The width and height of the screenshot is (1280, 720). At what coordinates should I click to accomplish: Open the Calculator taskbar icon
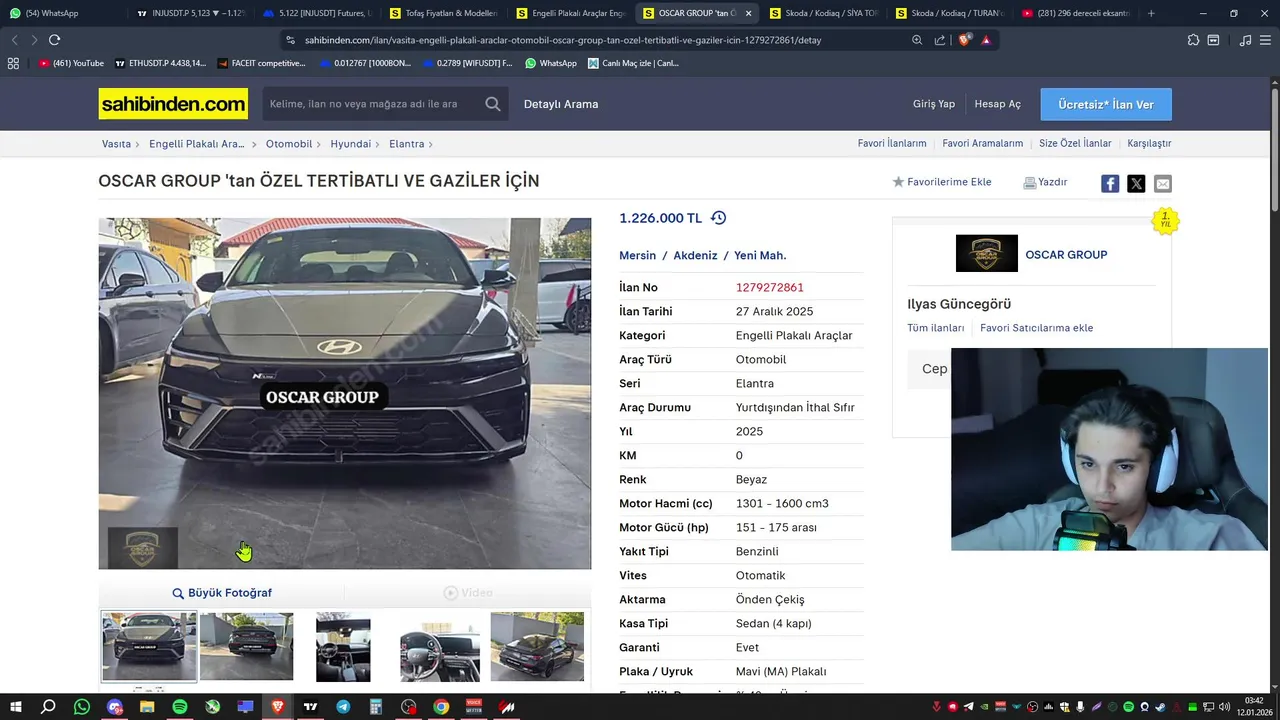376,707
